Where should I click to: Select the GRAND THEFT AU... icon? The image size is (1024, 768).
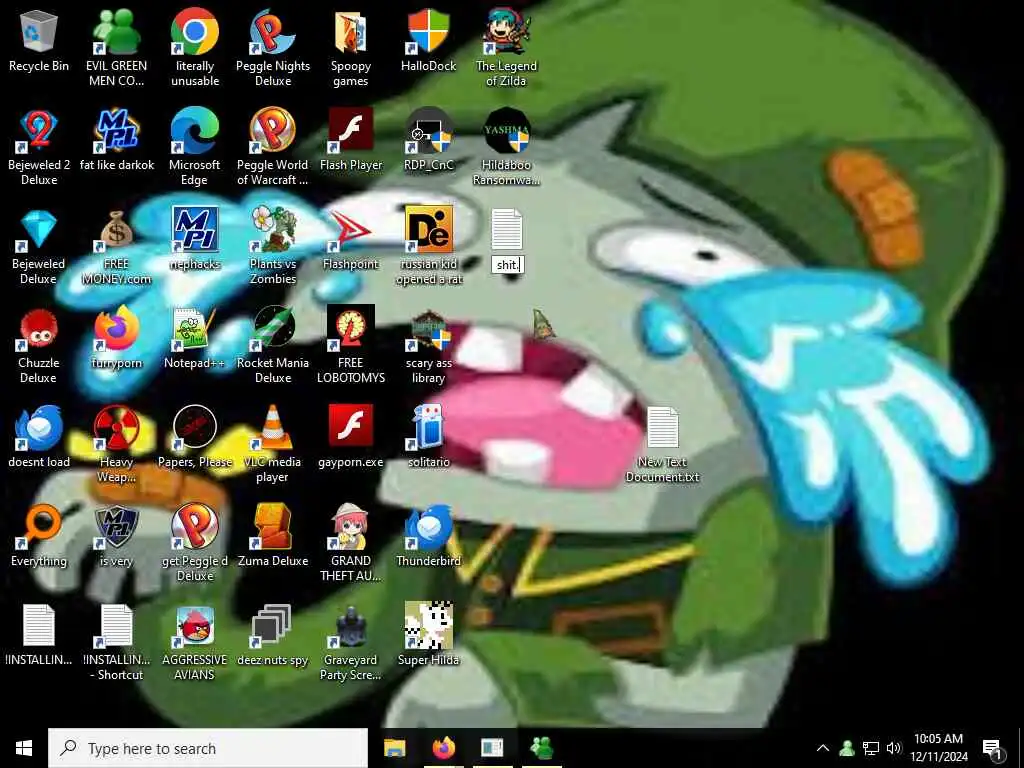click(x=351, y=526)
